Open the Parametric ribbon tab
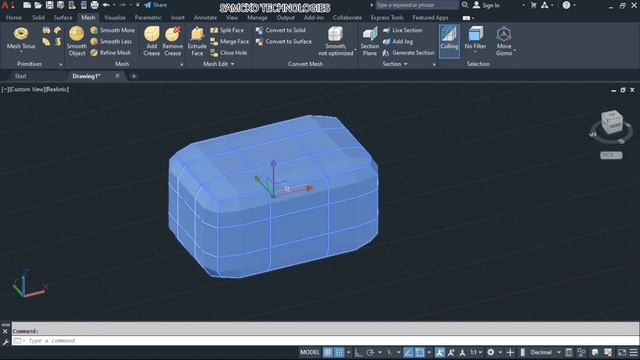The width and height of the screenshot is (640, 360). tap(148, 18)
